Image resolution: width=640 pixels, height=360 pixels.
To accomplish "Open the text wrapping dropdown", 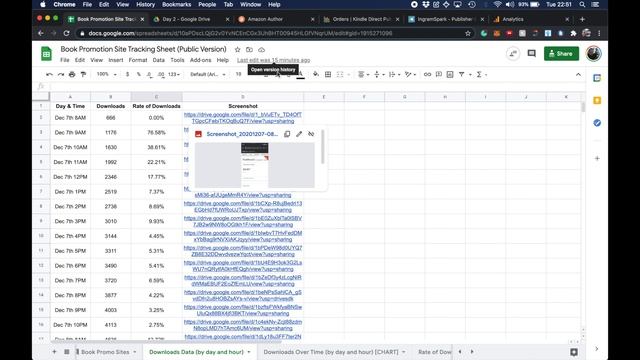I will (394, 75).
